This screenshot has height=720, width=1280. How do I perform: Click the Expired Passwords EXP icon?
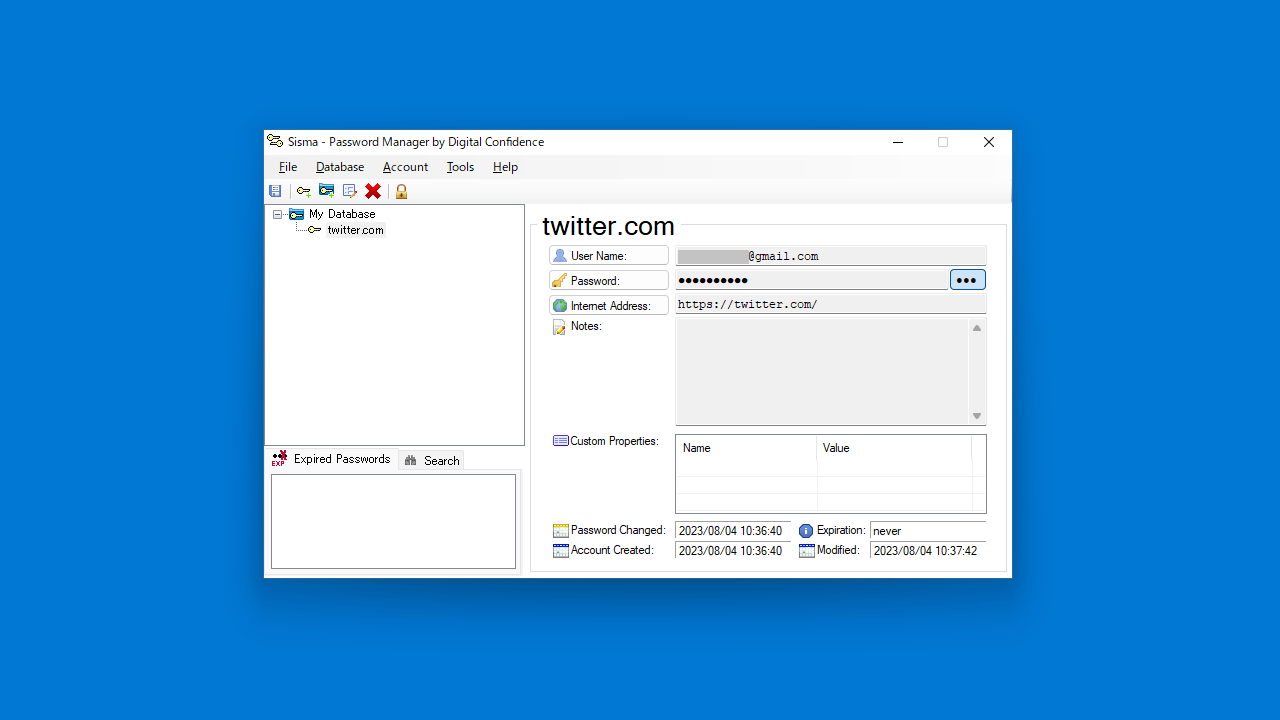[279, 459]
